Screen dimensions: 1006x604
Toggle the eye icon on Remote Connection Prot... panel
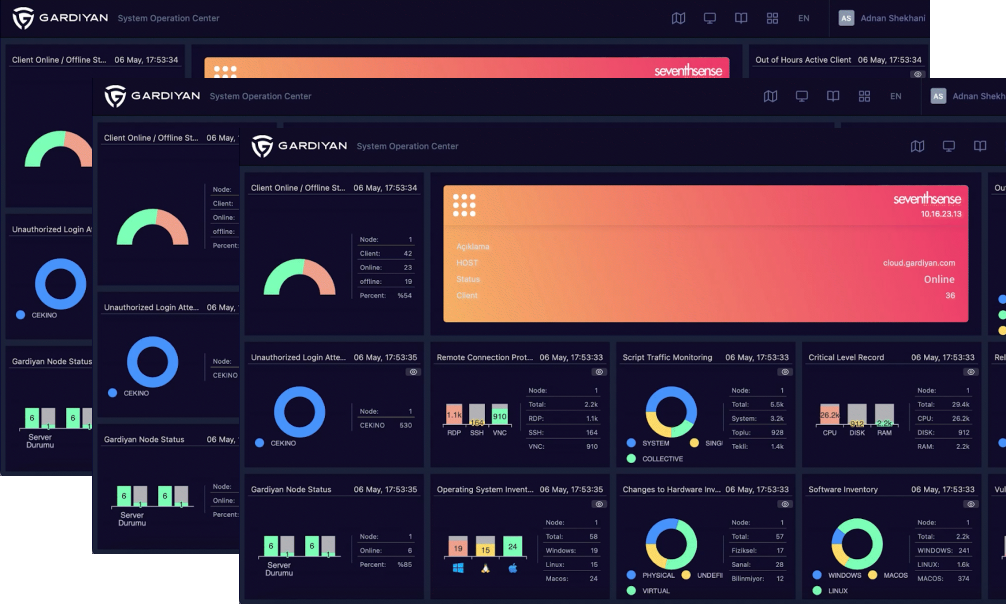(x=599, y=372)
